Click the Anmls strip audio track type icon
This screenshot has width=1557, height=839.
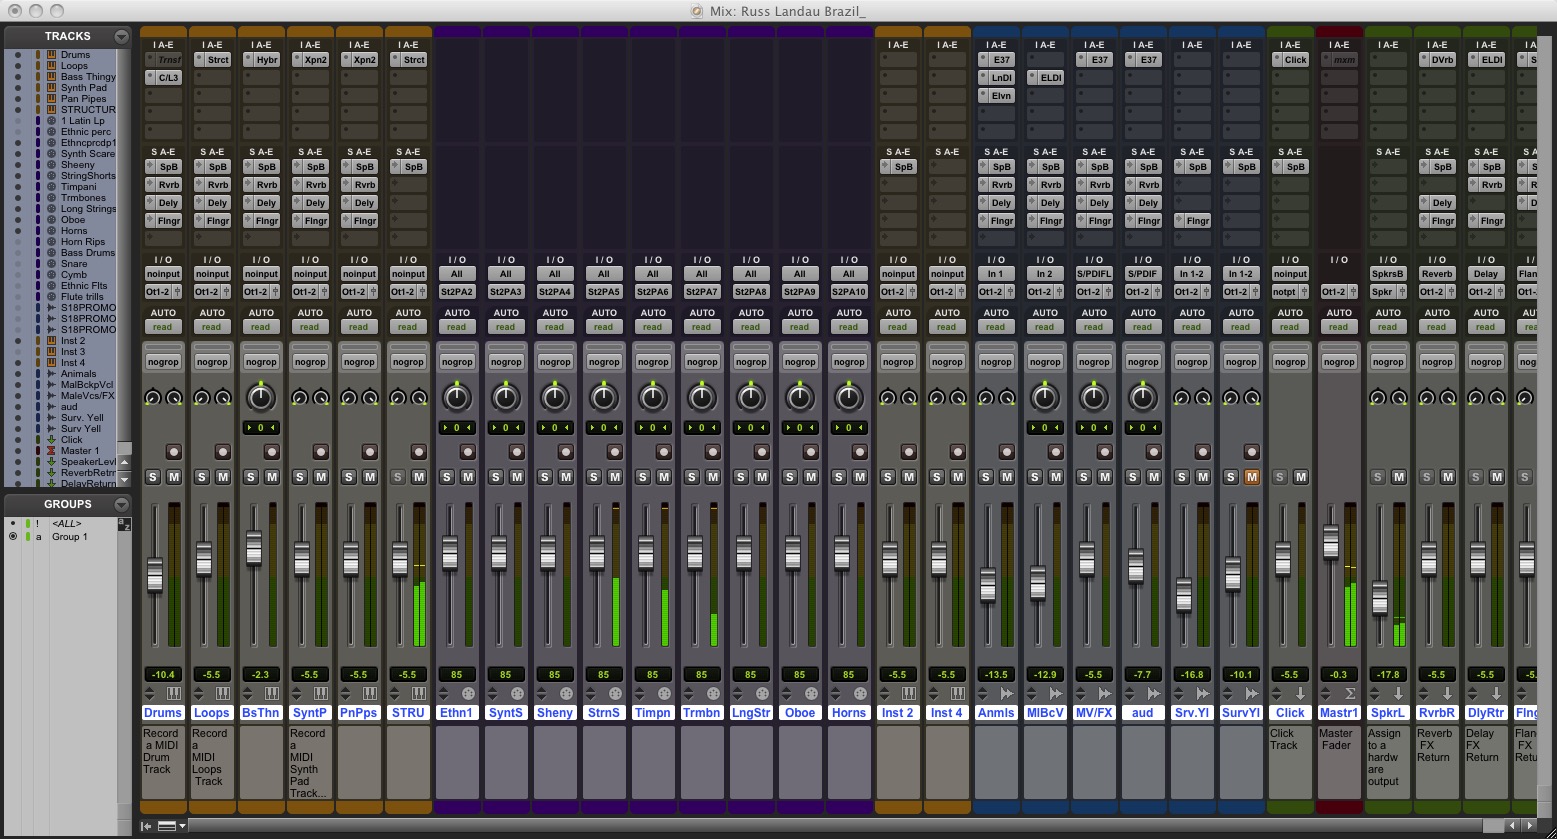click(1007, 693)
